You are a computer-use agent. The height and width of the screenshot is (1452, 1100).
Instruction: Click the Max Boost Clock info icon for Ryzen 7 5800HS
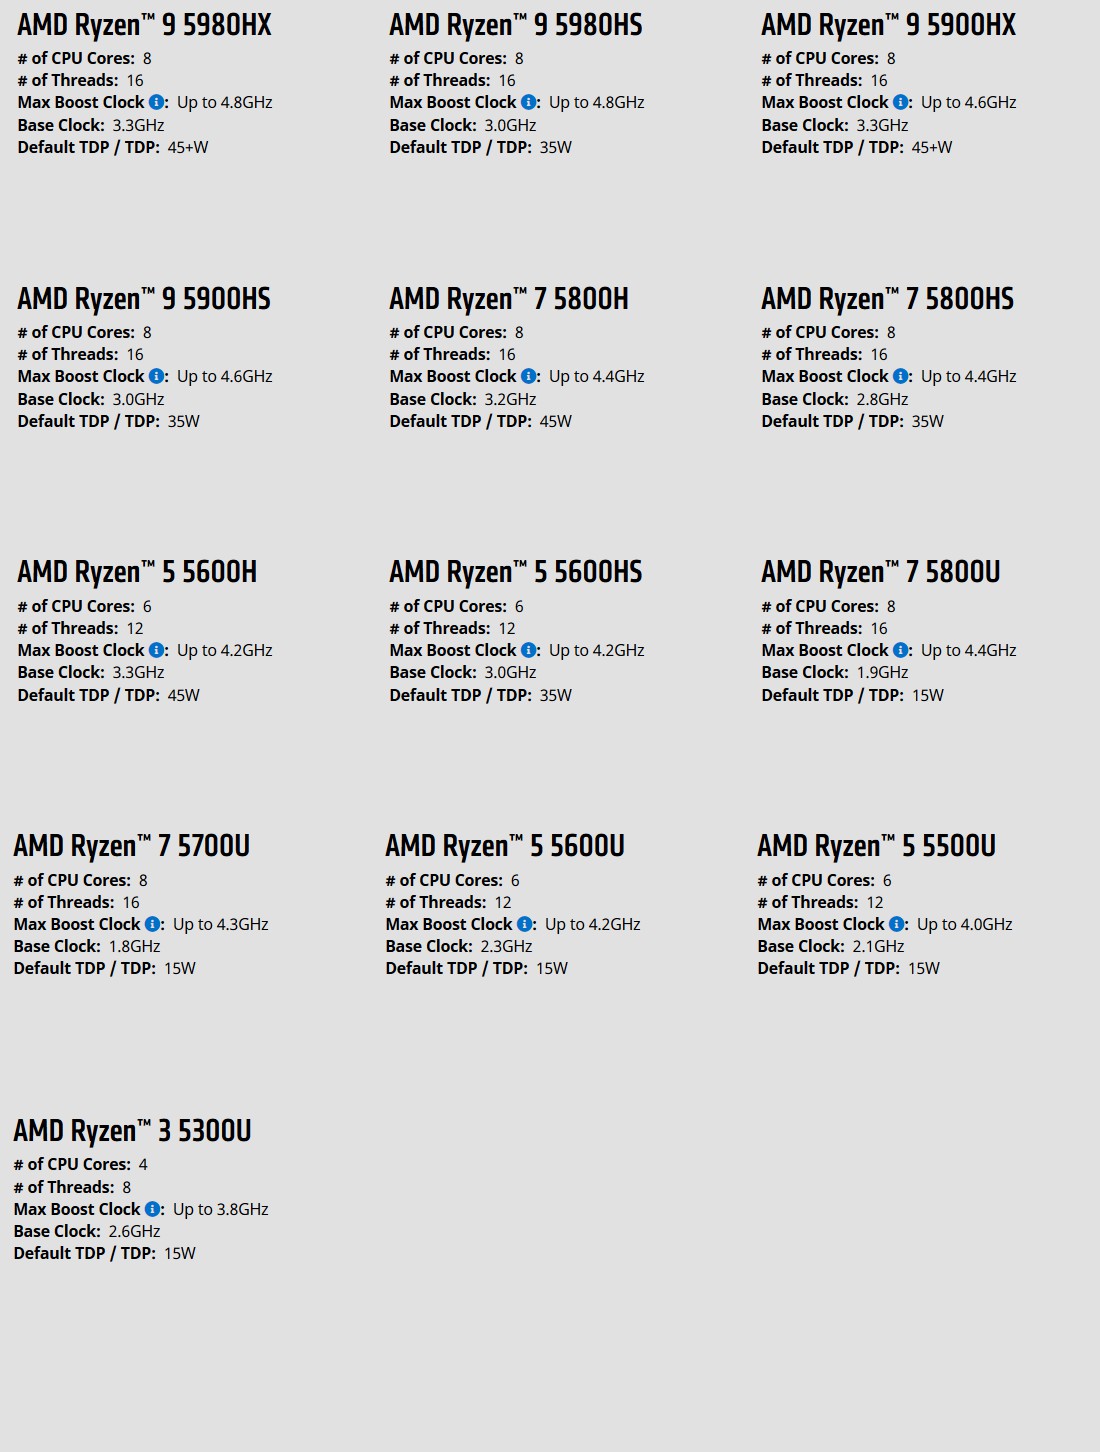click(x=901, y=376)
